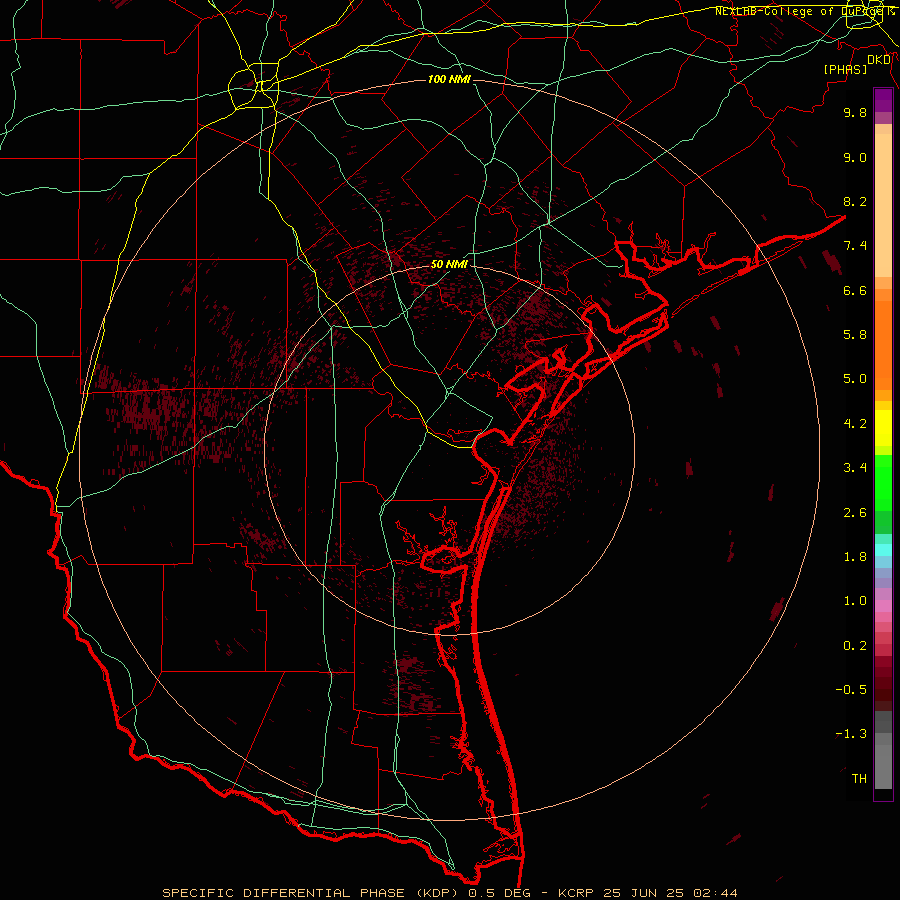Click the 1.8 value on the color scale
This screenshot has height=900, width=900.
[x=855, y=557]
